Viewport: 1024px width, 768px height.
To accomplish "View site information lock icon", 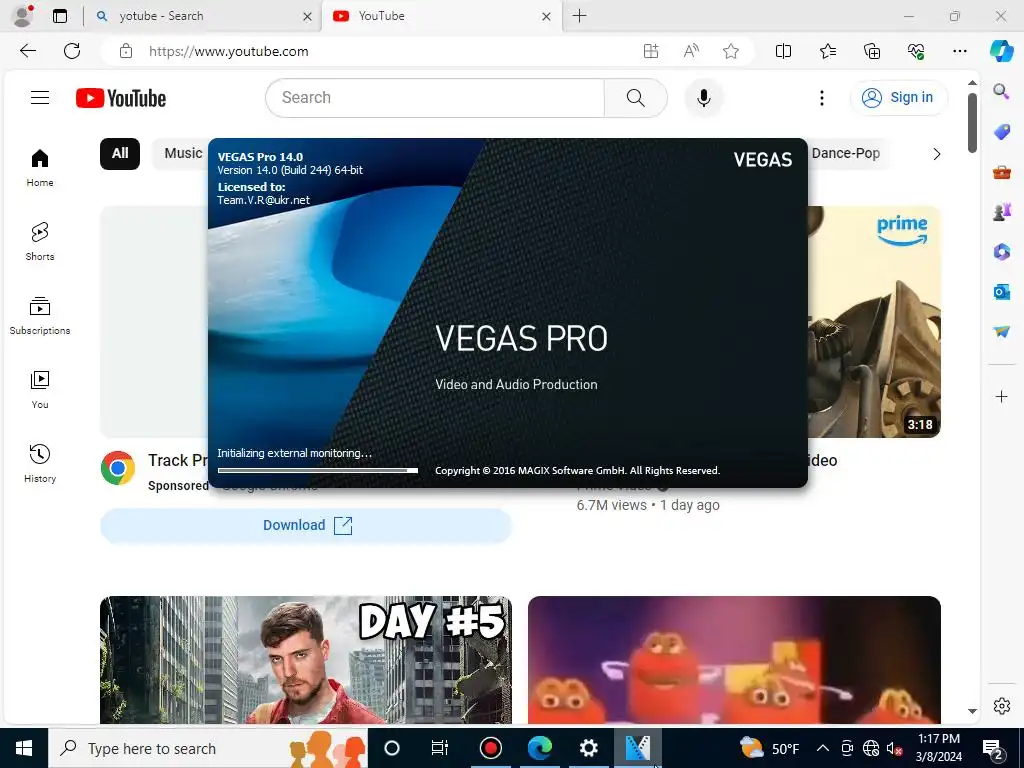I will click(126, 51).
